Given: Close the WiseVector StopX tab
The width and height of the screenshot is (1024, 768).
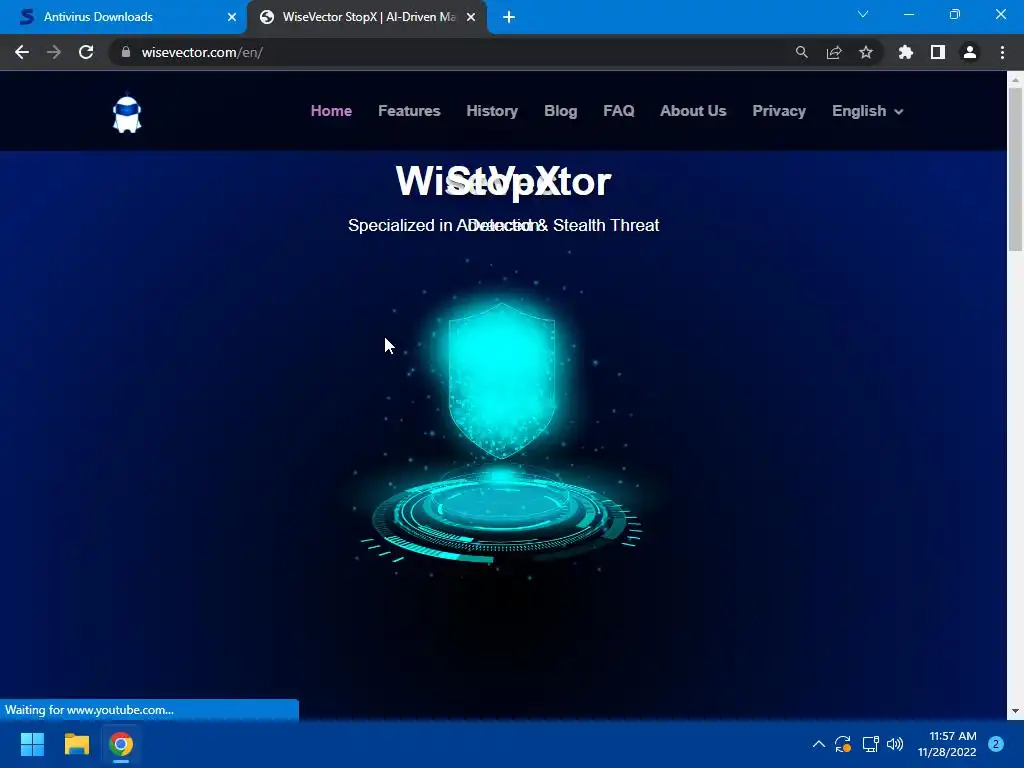Looking at the screenshot, I should point(471,17).
